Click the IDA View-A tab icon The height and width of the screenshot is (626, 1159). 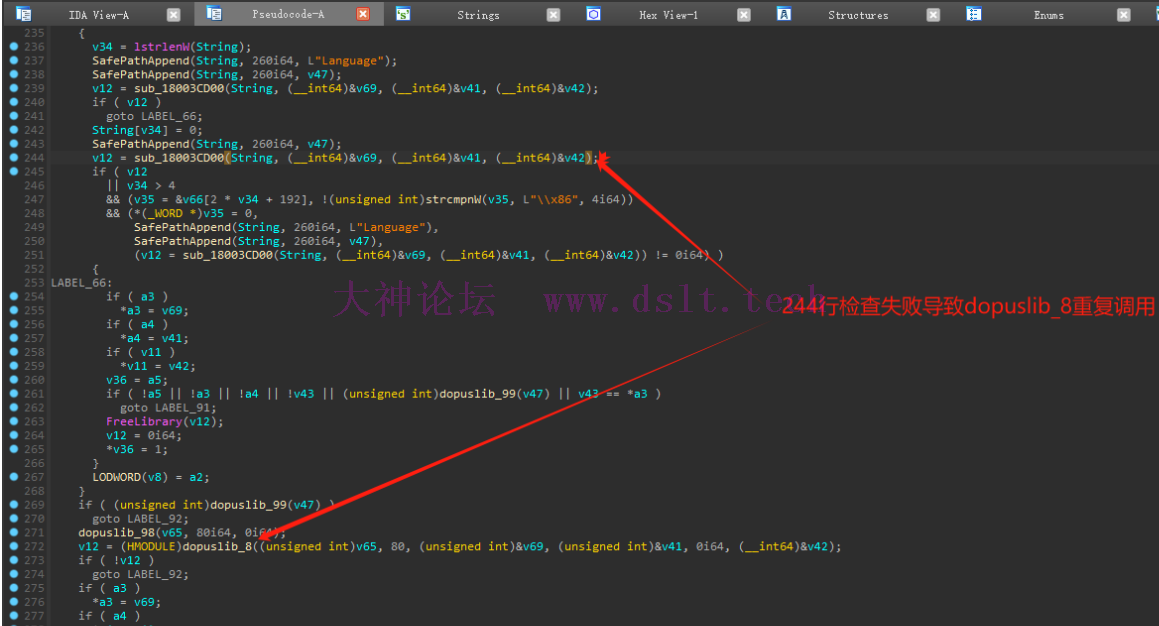[24, 14]
